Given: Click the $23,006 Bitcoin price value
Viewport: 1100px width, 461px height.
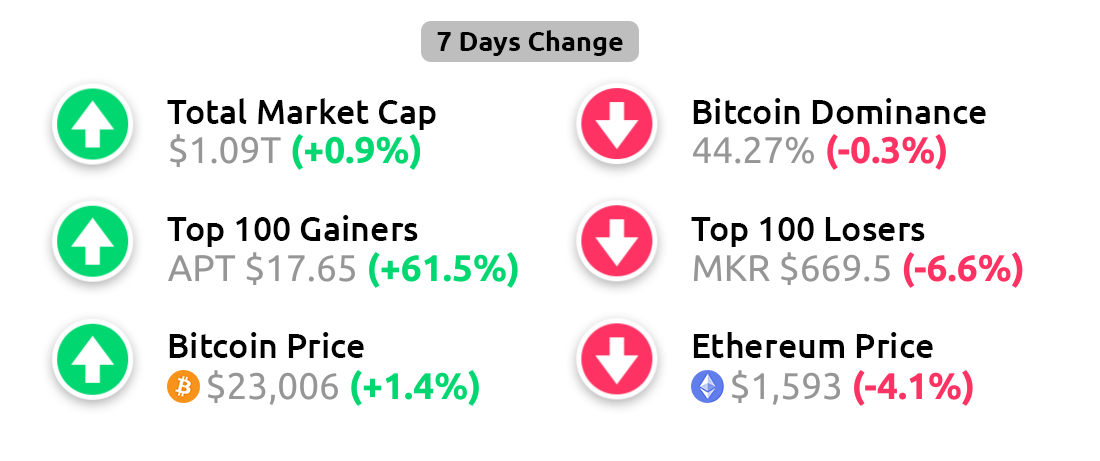Looking at the screenshot, I should tap(273, 387).
